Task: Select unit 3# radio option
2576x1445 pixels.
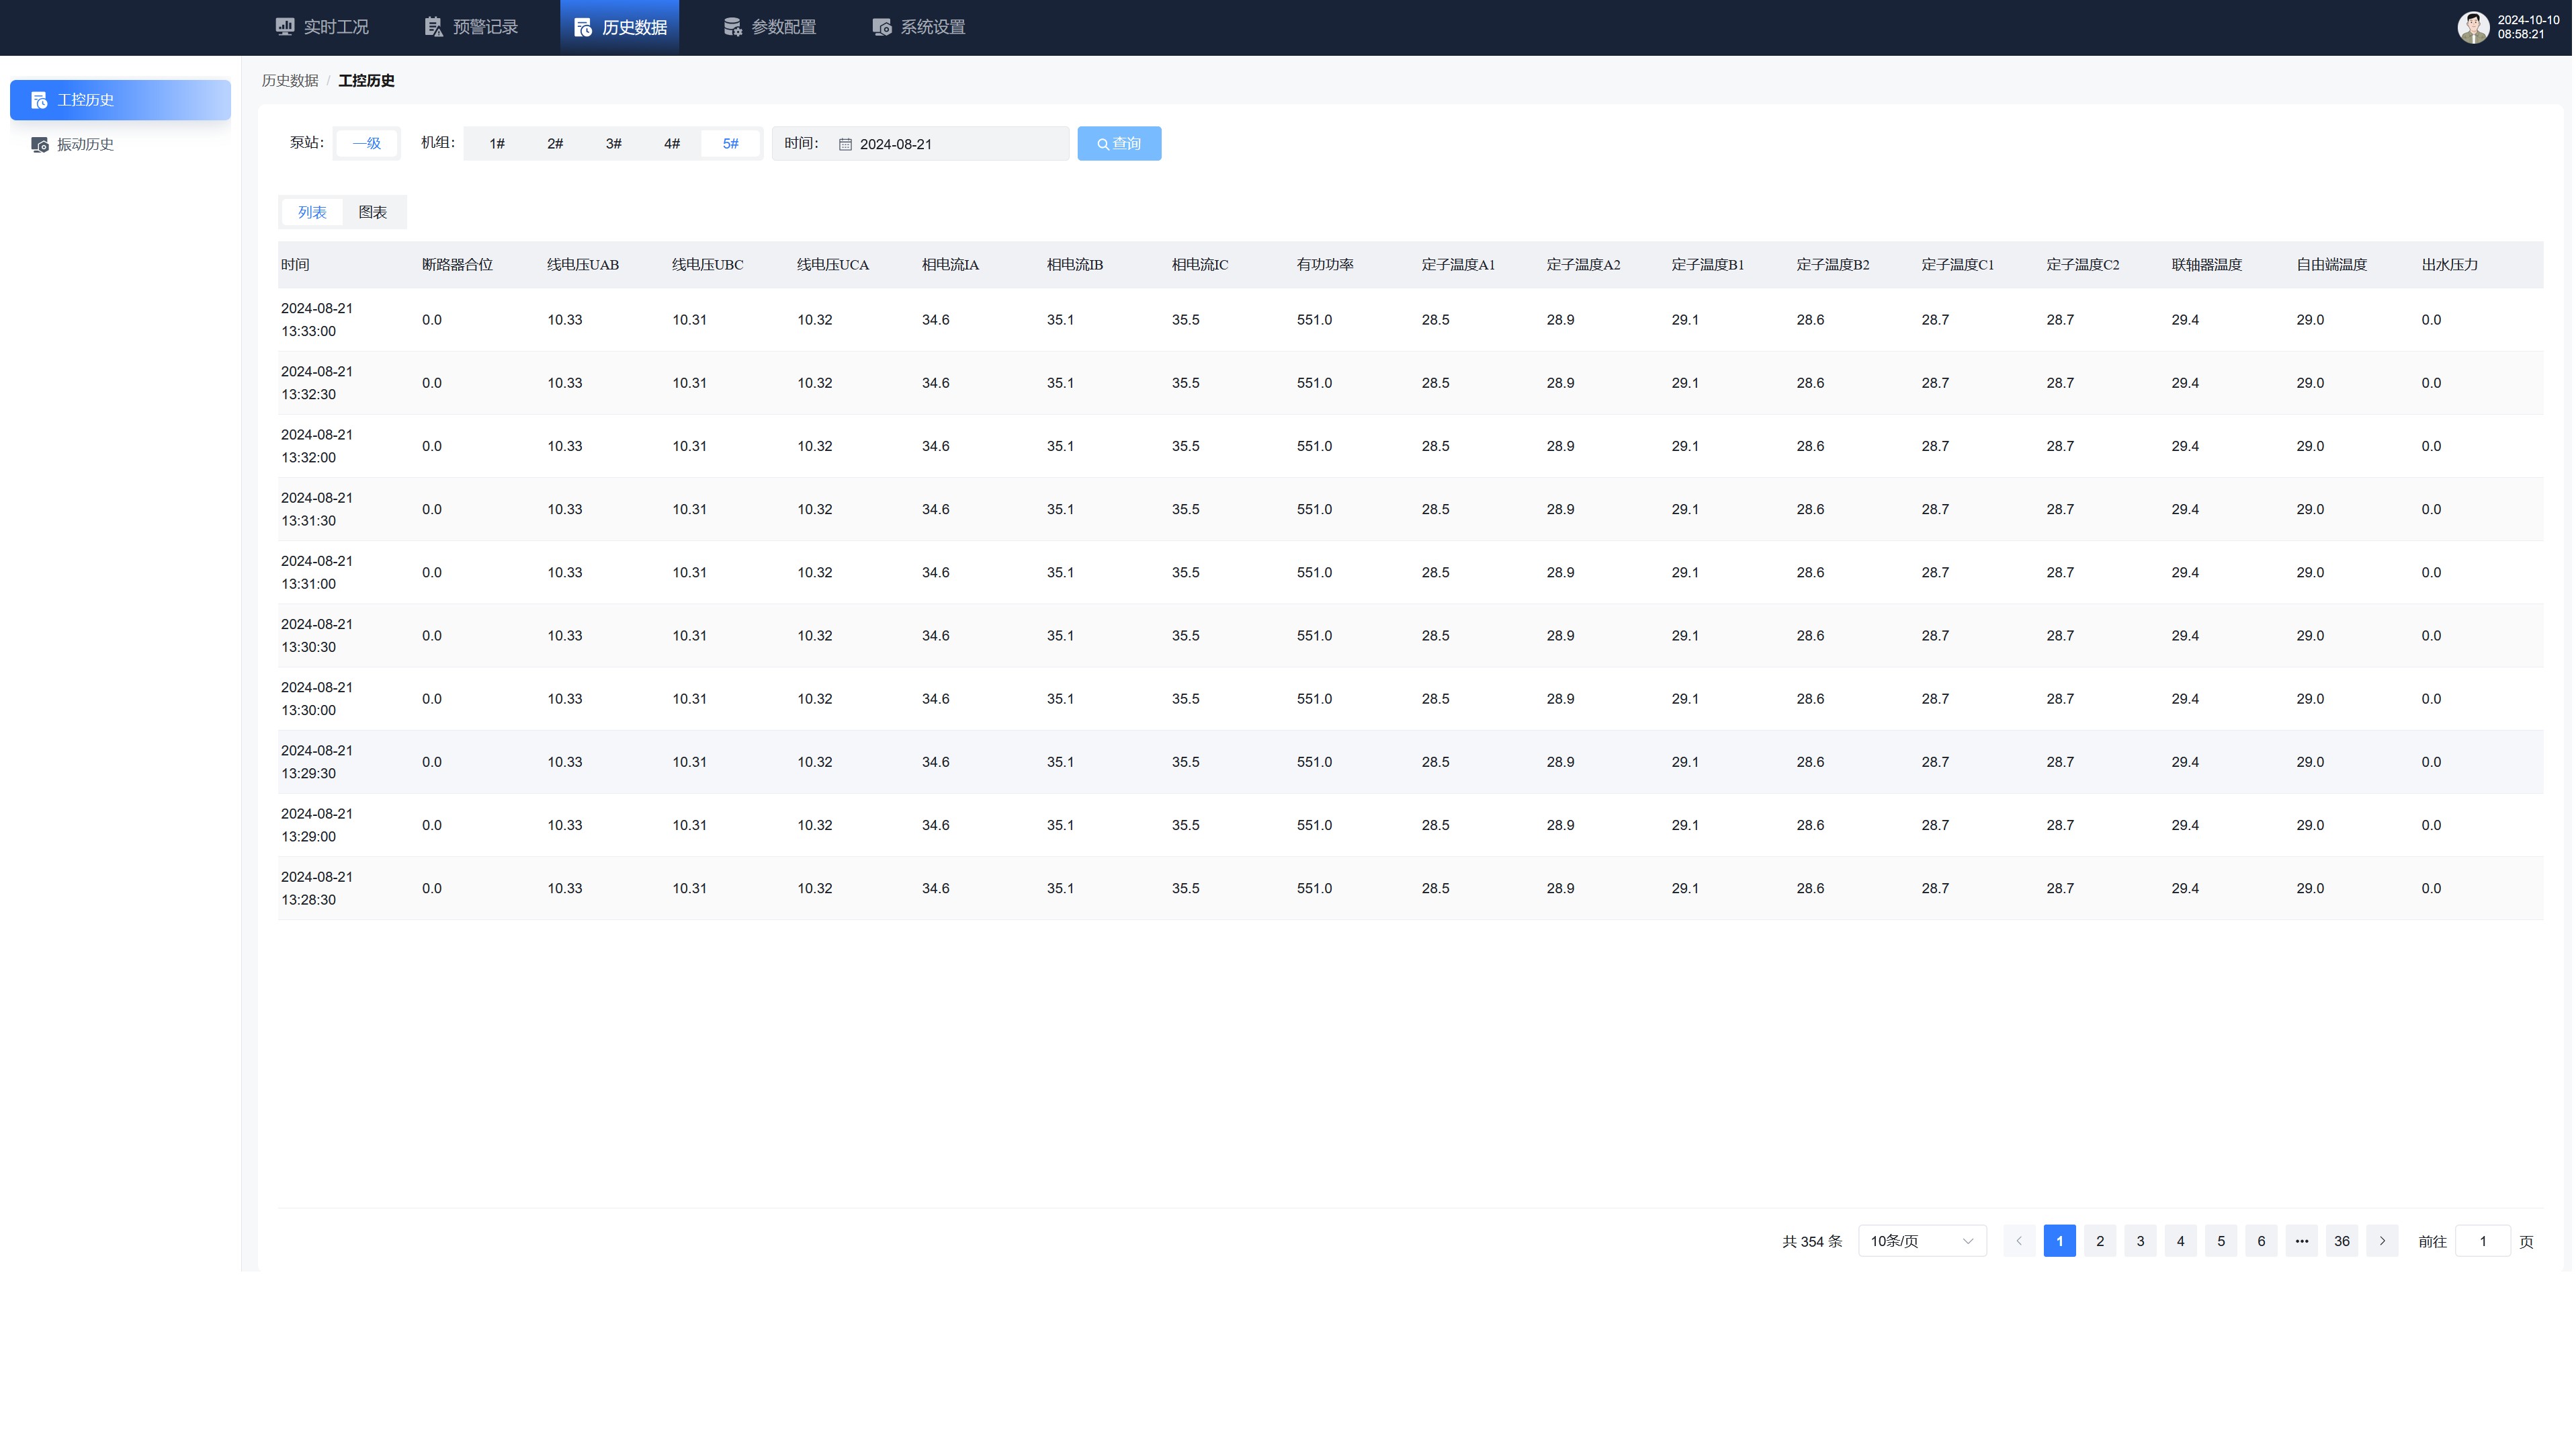Action: pos(613,144)
